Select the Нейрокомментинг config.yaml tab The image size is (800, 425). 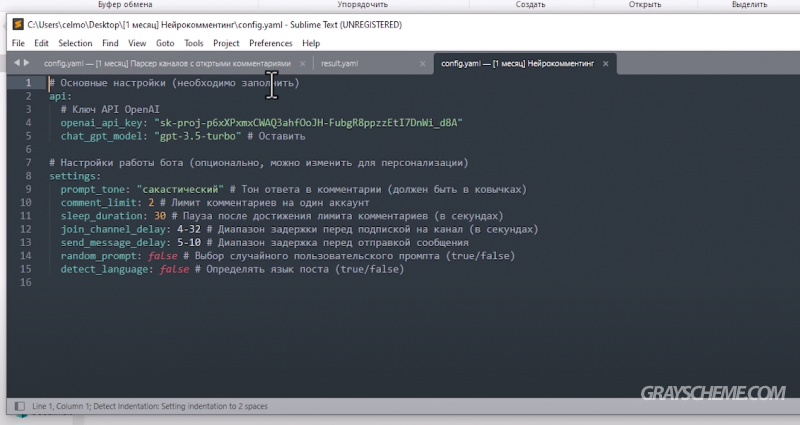click(x=517, y=64)
